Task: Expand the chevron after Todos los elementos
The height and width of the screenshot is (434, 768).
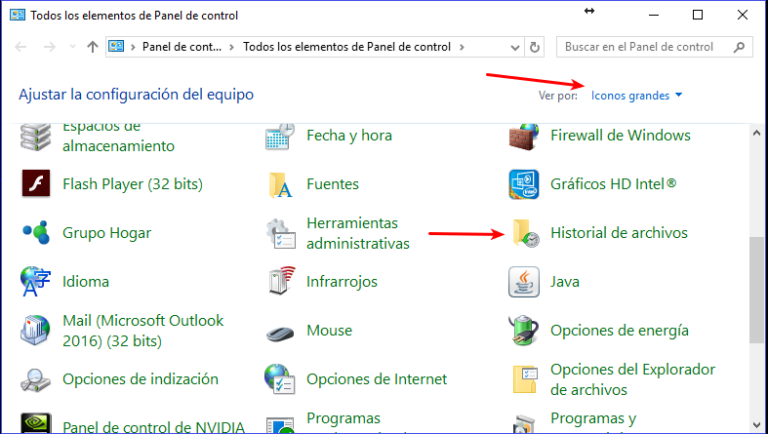Action: tap(462, 47)
